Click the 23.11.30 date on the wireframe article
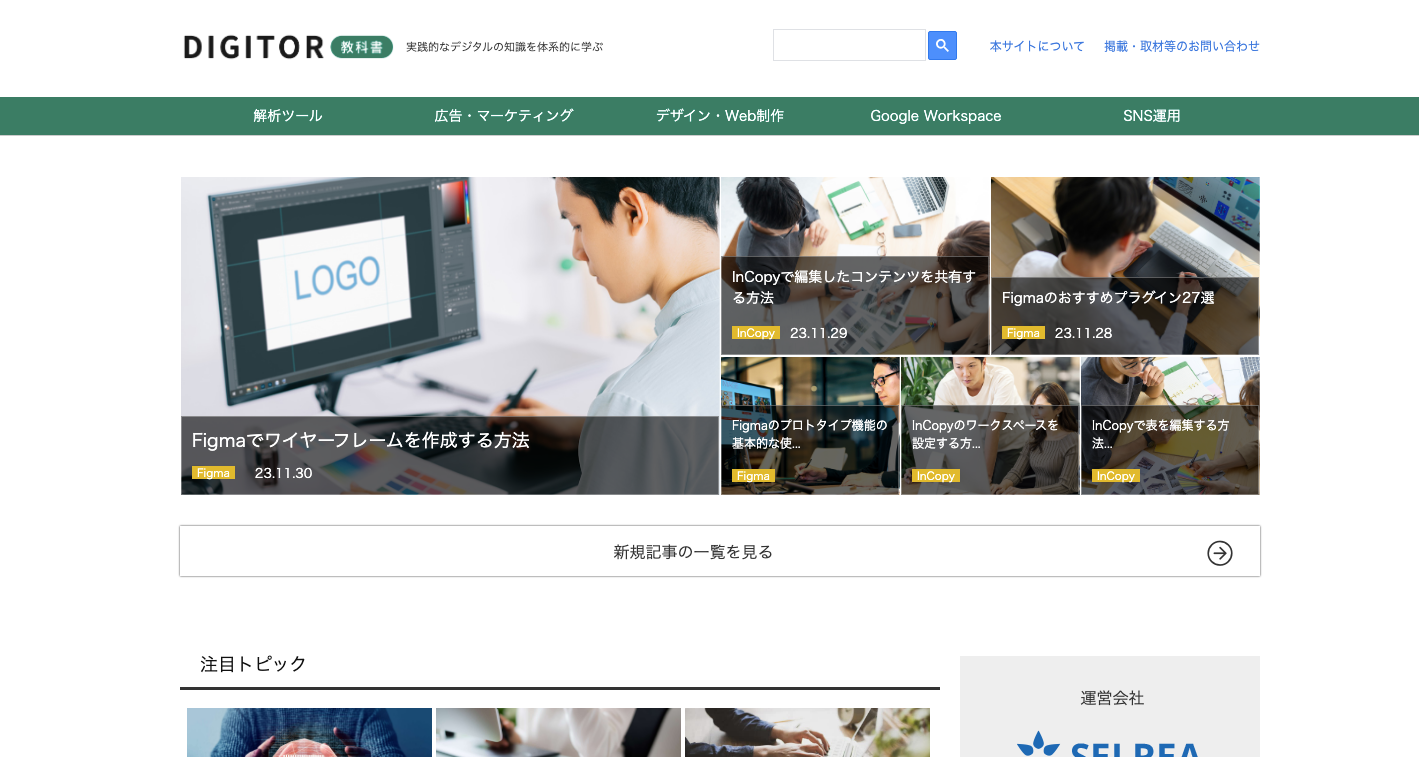1419x757 pixels. point(283,473)
